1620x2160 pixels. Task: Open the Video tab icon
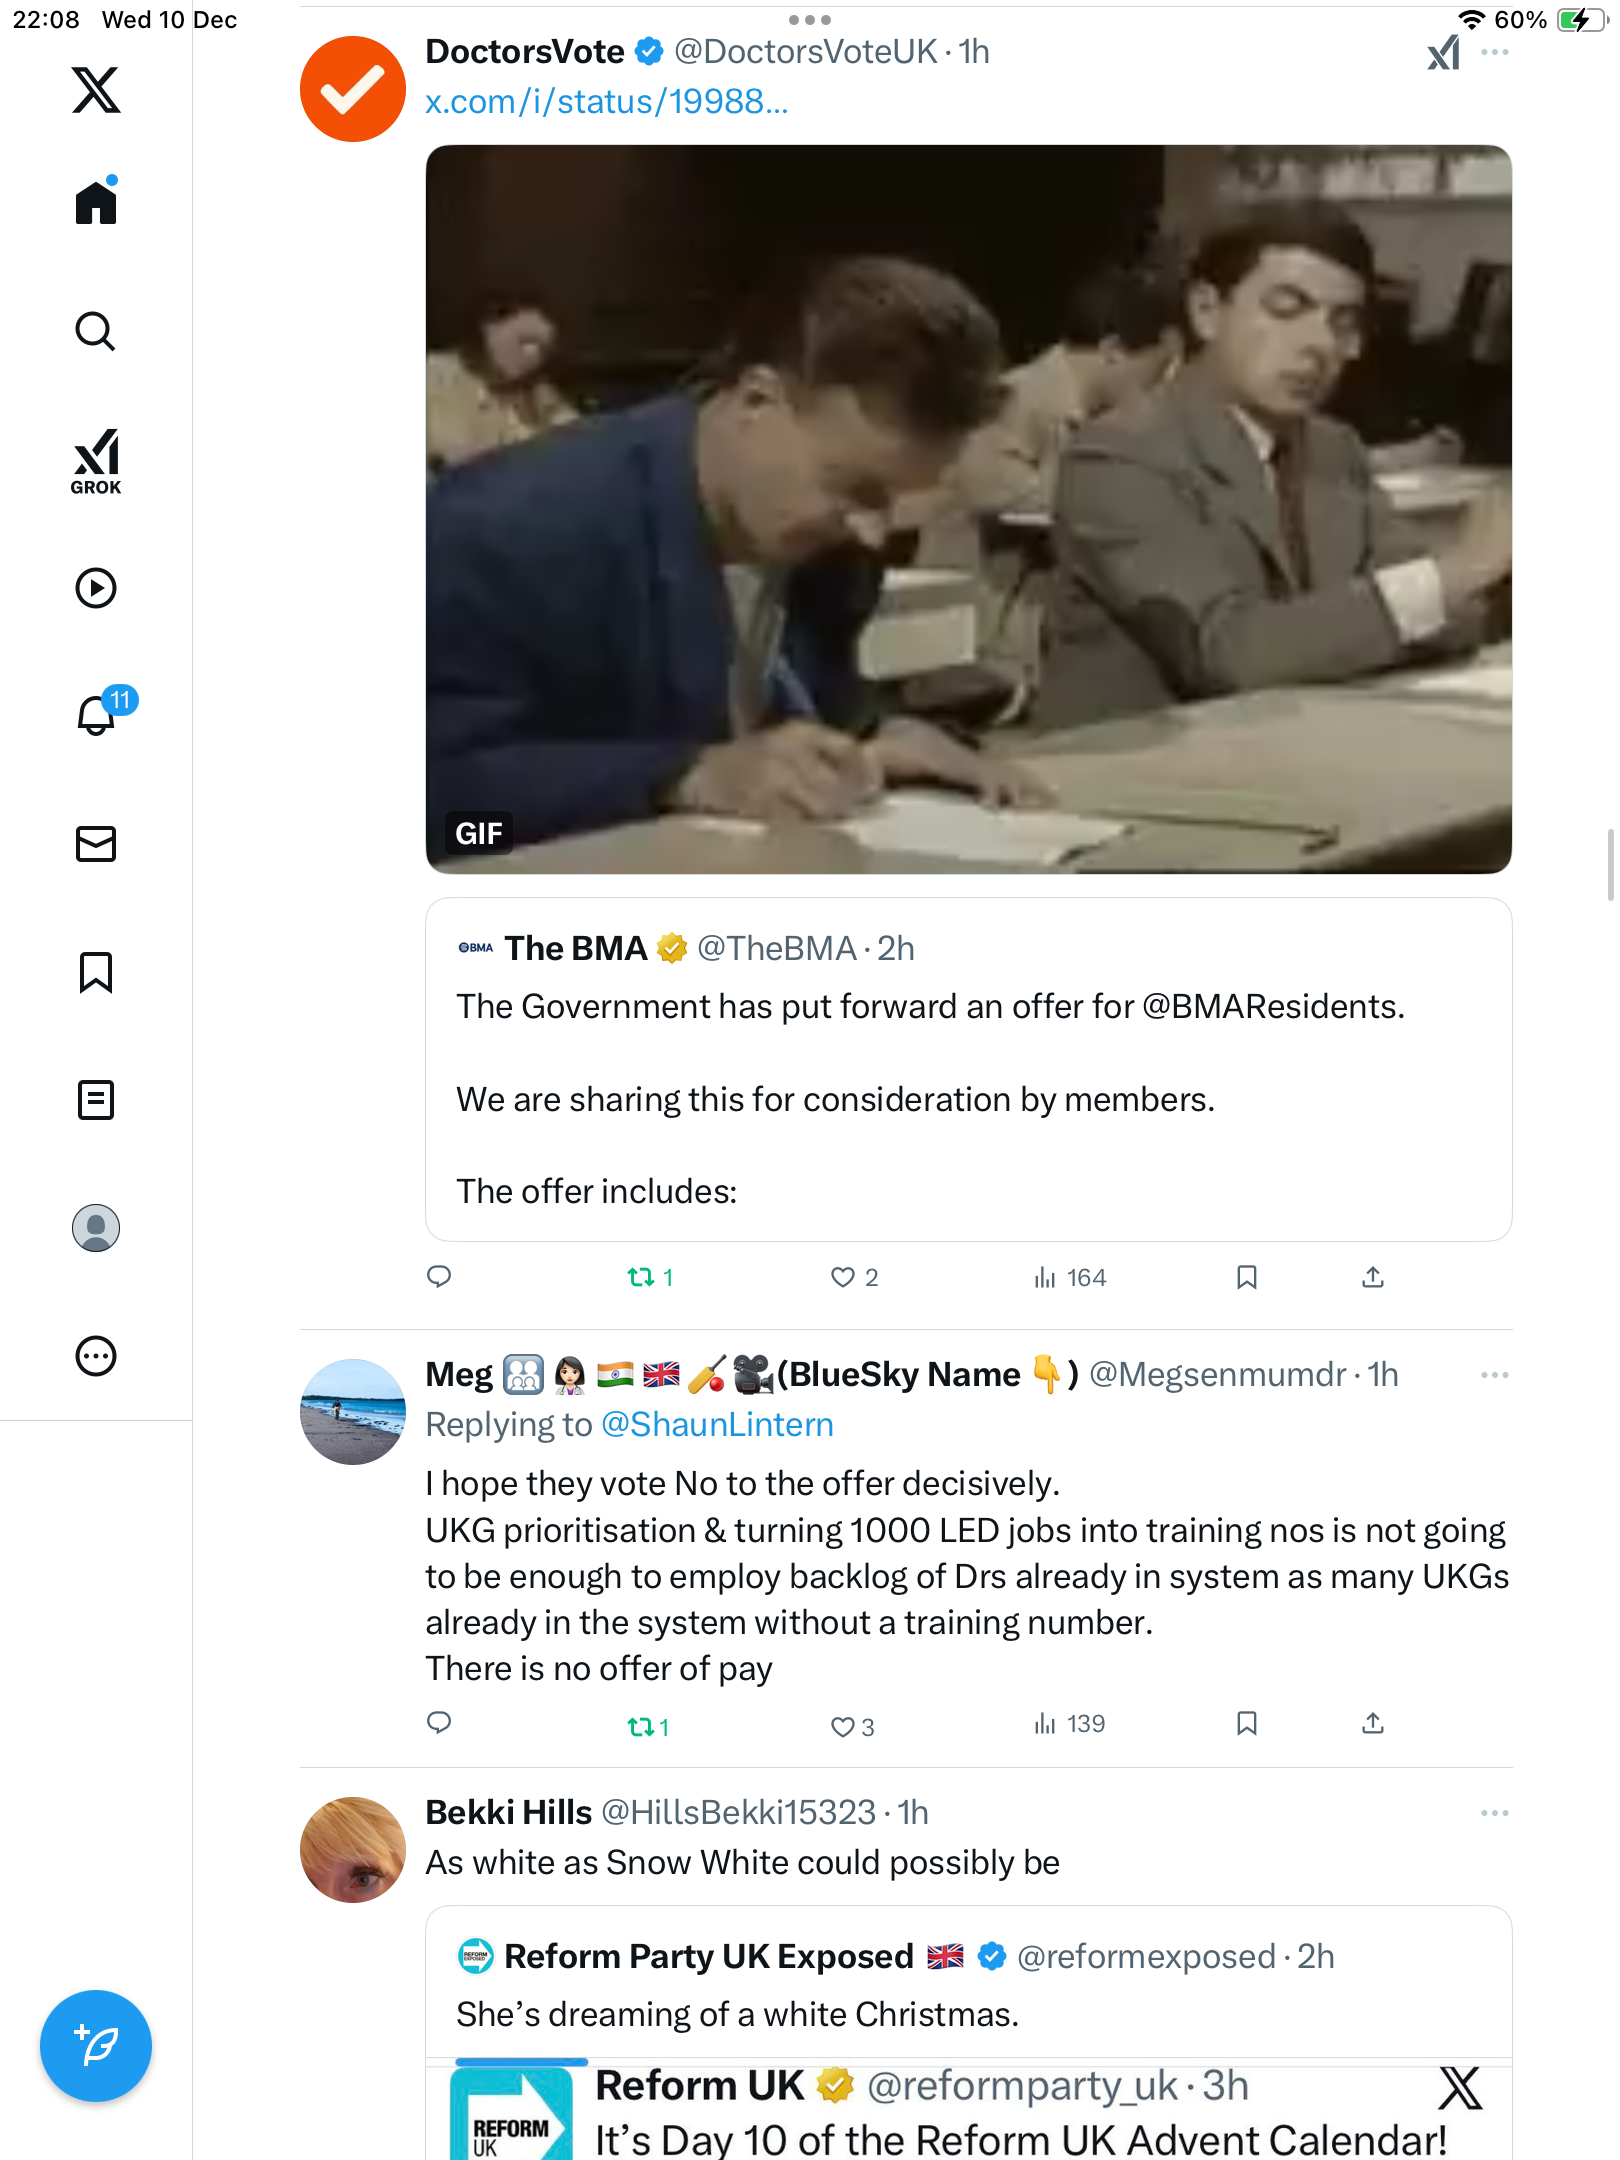click(96, 588)
